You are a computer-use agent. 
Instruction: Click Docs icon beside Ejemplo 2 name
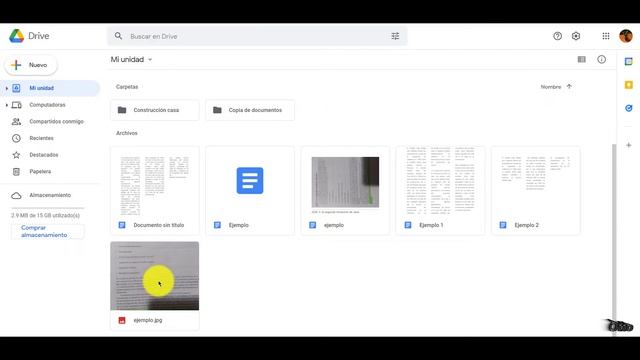(x=503, y=225)
